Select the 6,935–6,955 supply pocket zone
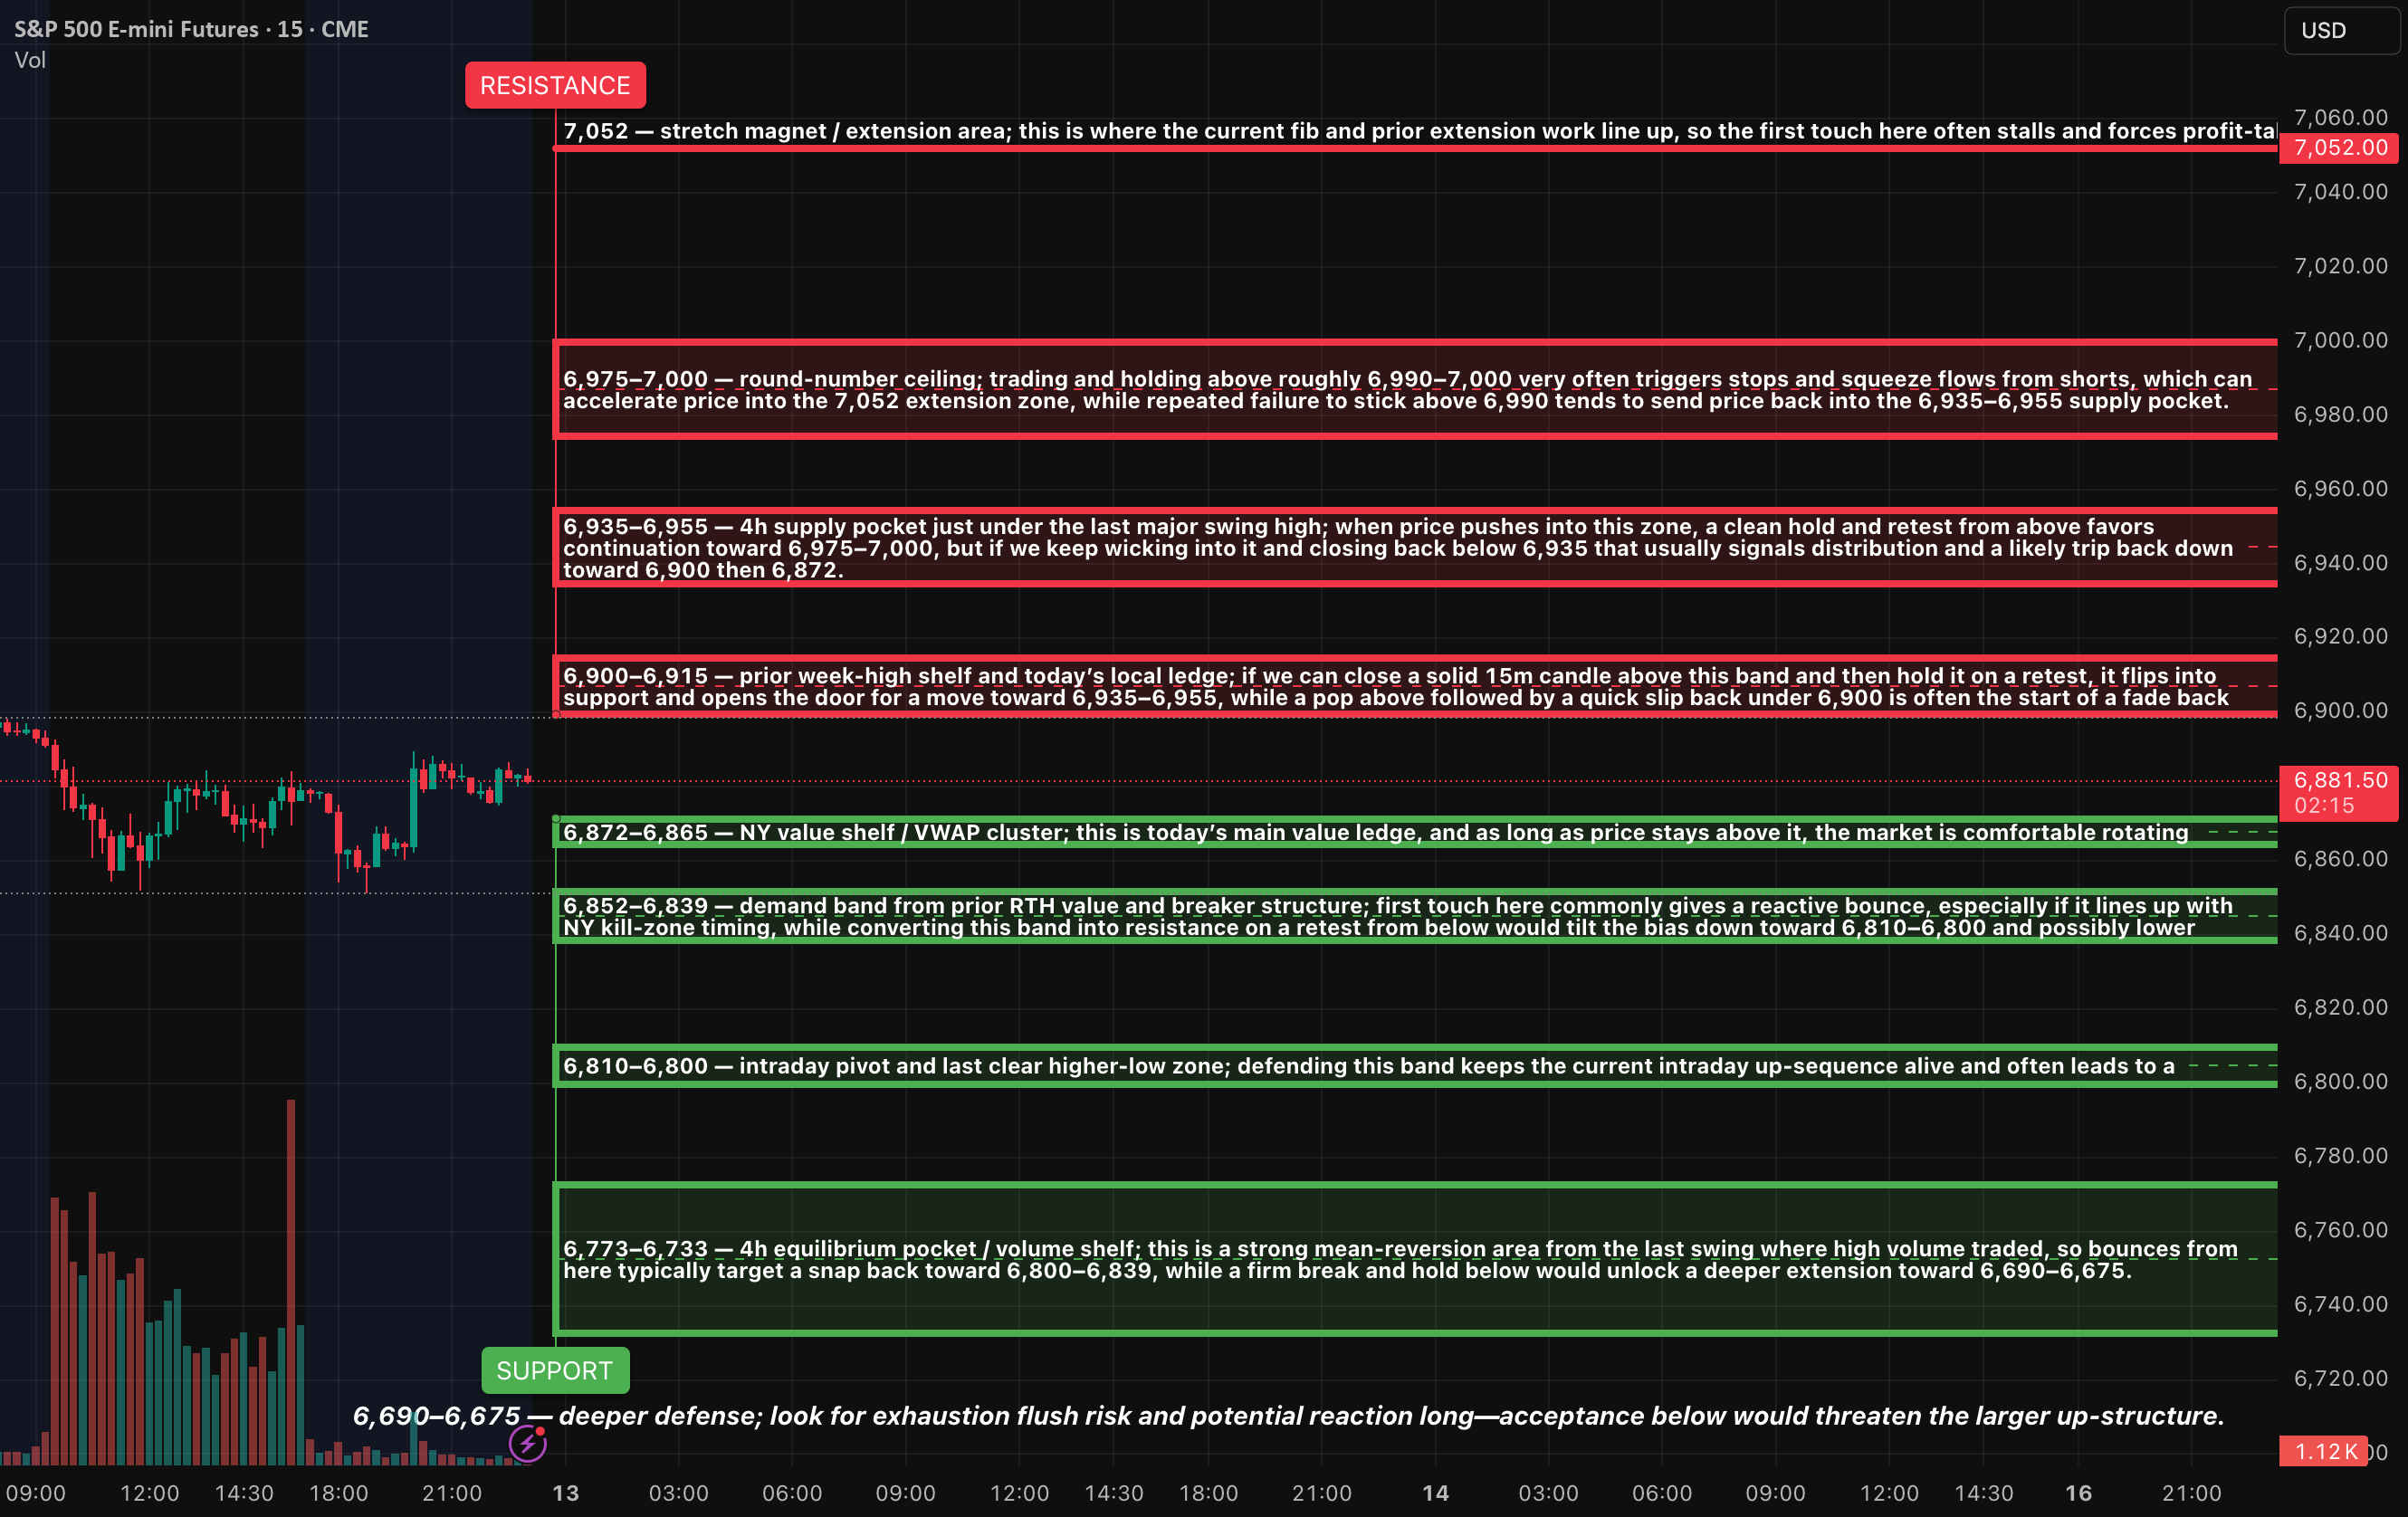This screenshot has width=2408, height=1517. [x=1400, y=548]
